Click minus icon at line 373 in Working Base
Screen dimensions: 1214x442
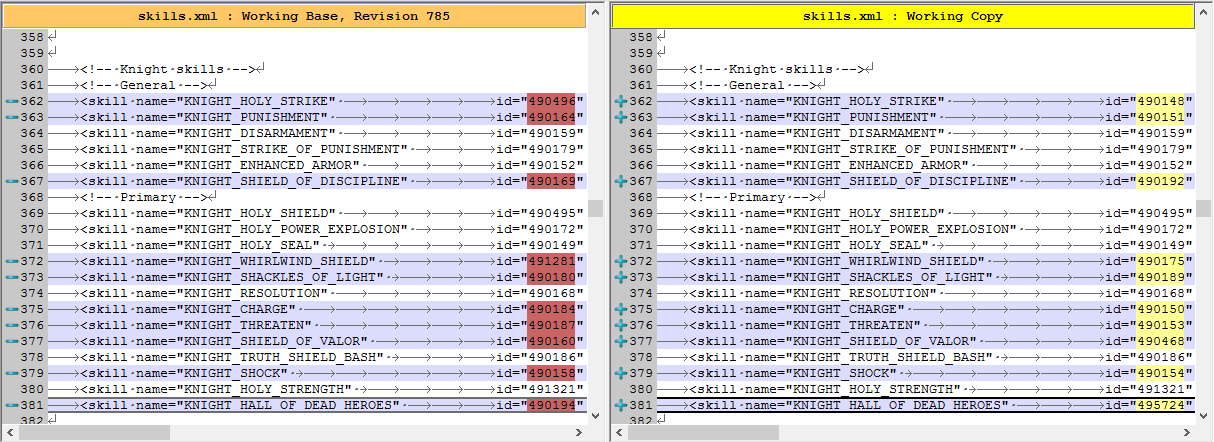[x=12, y=277]
